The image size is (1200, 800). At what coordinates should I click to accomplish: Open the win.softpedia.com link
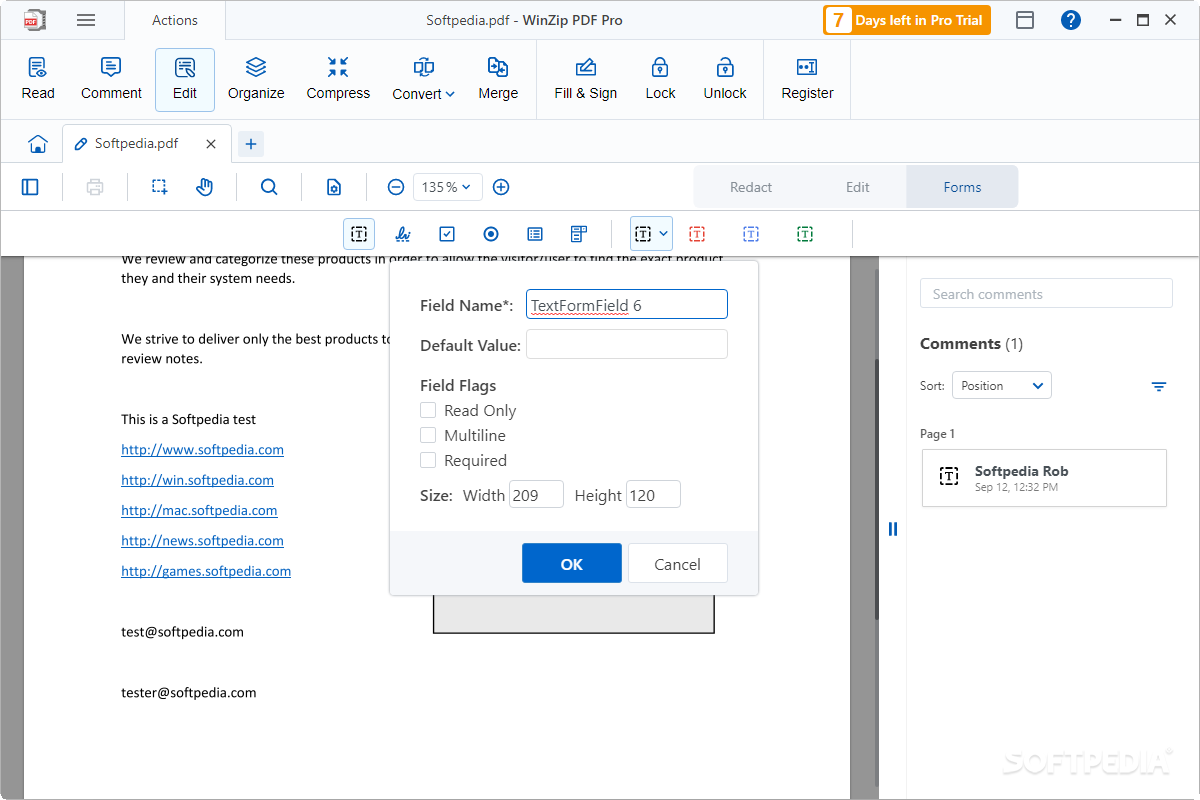click(198, 480)
